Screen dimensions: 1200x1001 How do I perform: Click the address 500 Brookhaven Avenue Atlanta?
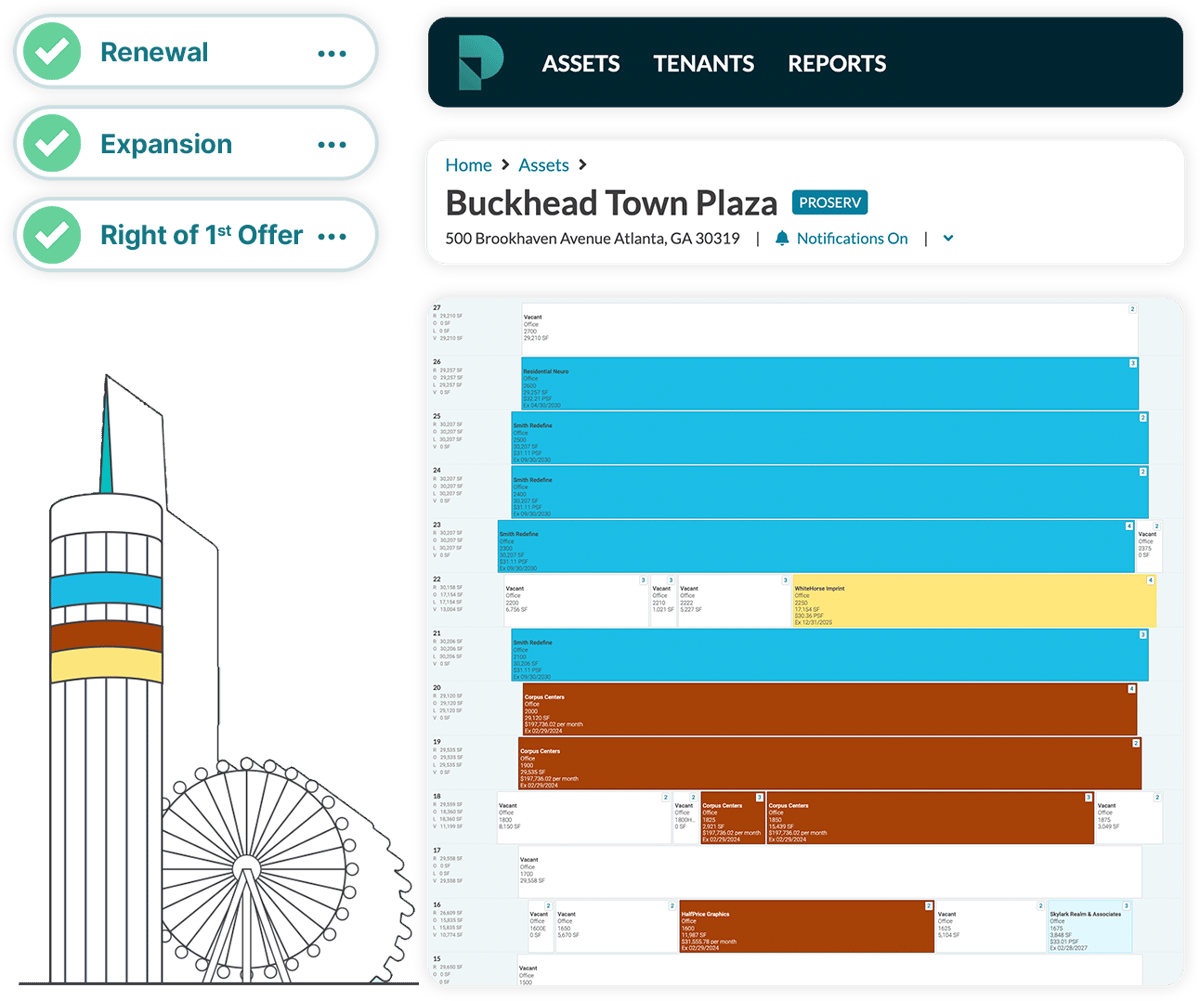point(593,238)
